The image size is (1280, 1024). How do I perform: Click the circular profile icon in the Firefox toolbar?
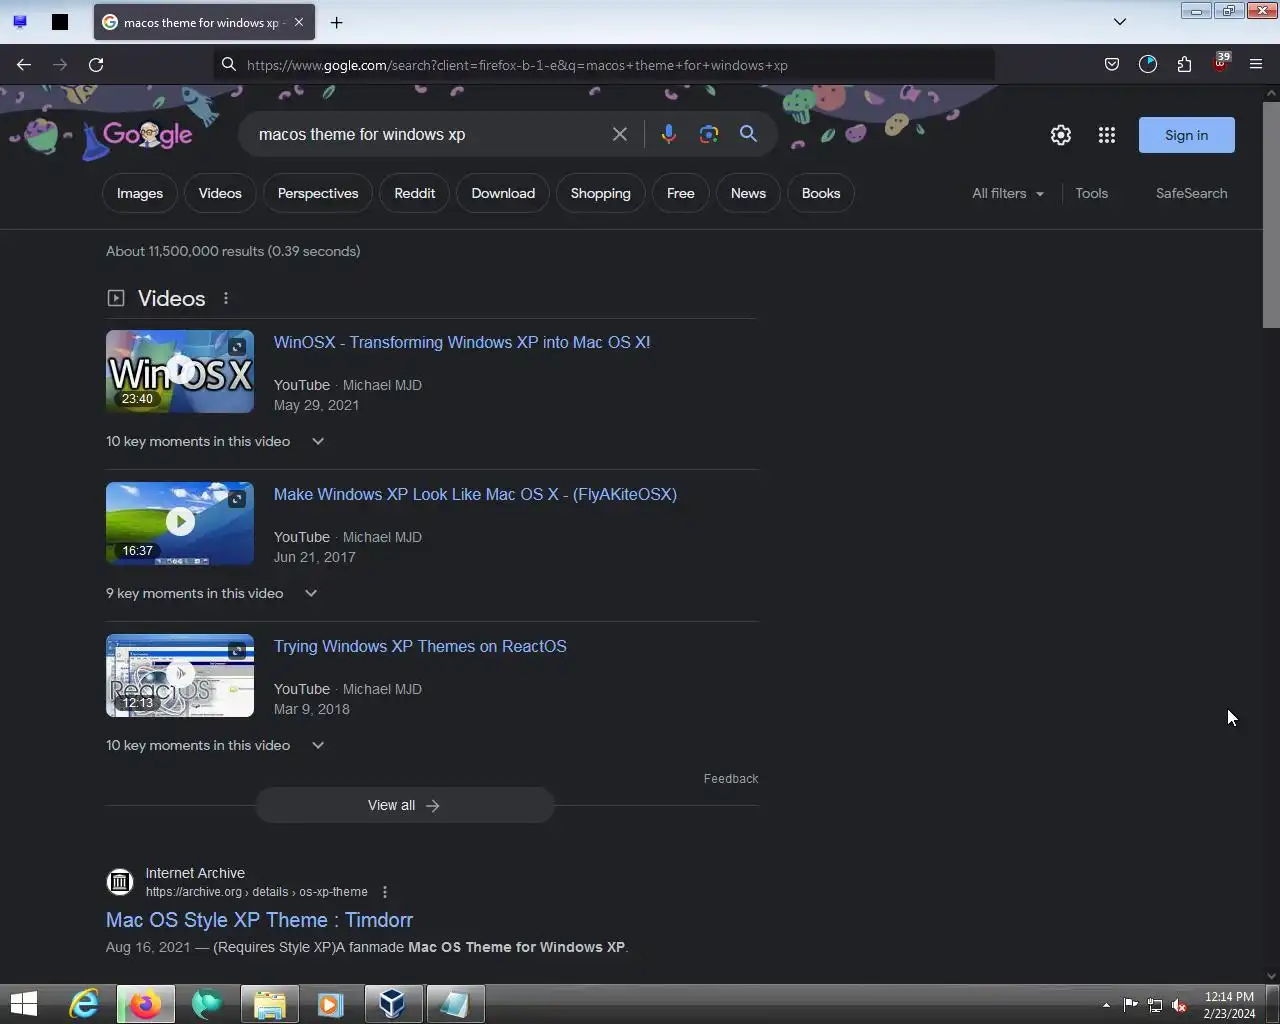[1148, 65]
